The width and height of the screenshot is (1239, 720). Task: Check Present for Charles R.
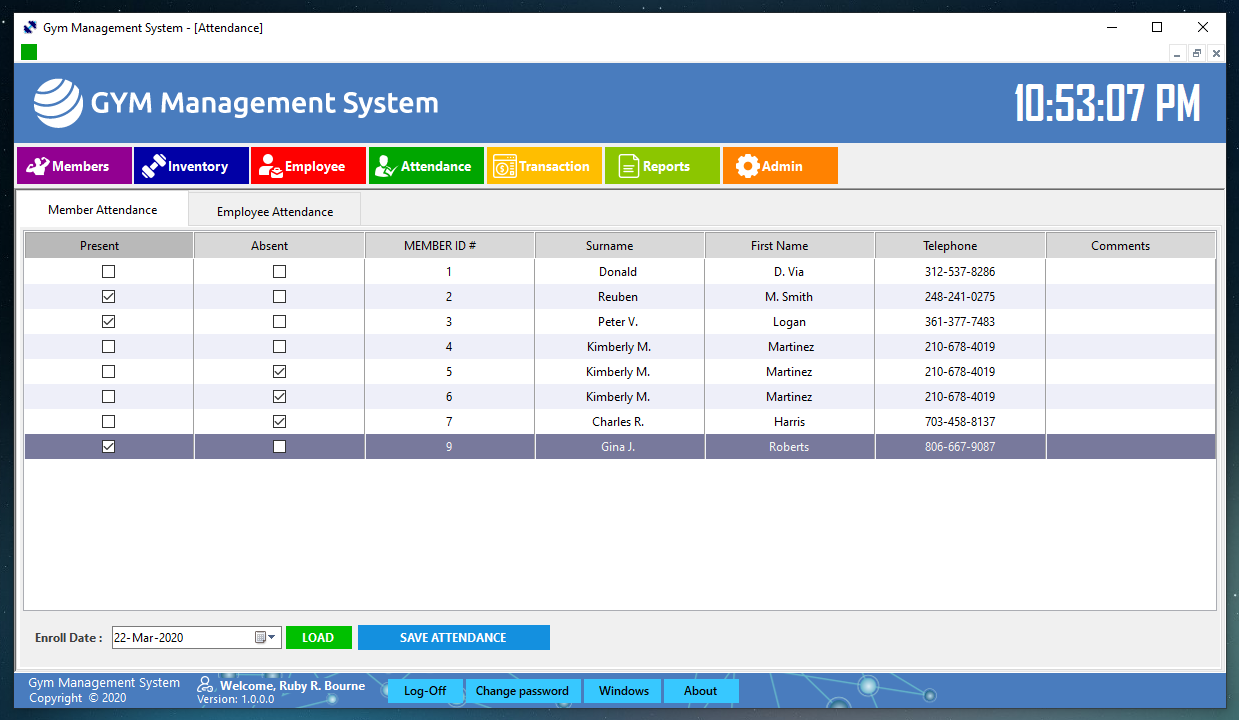(109, 422)
